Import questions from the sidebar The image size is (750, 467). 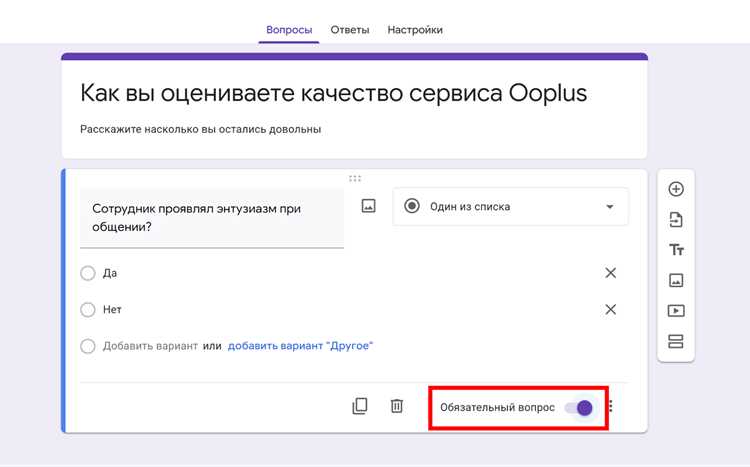coord(676,220)
